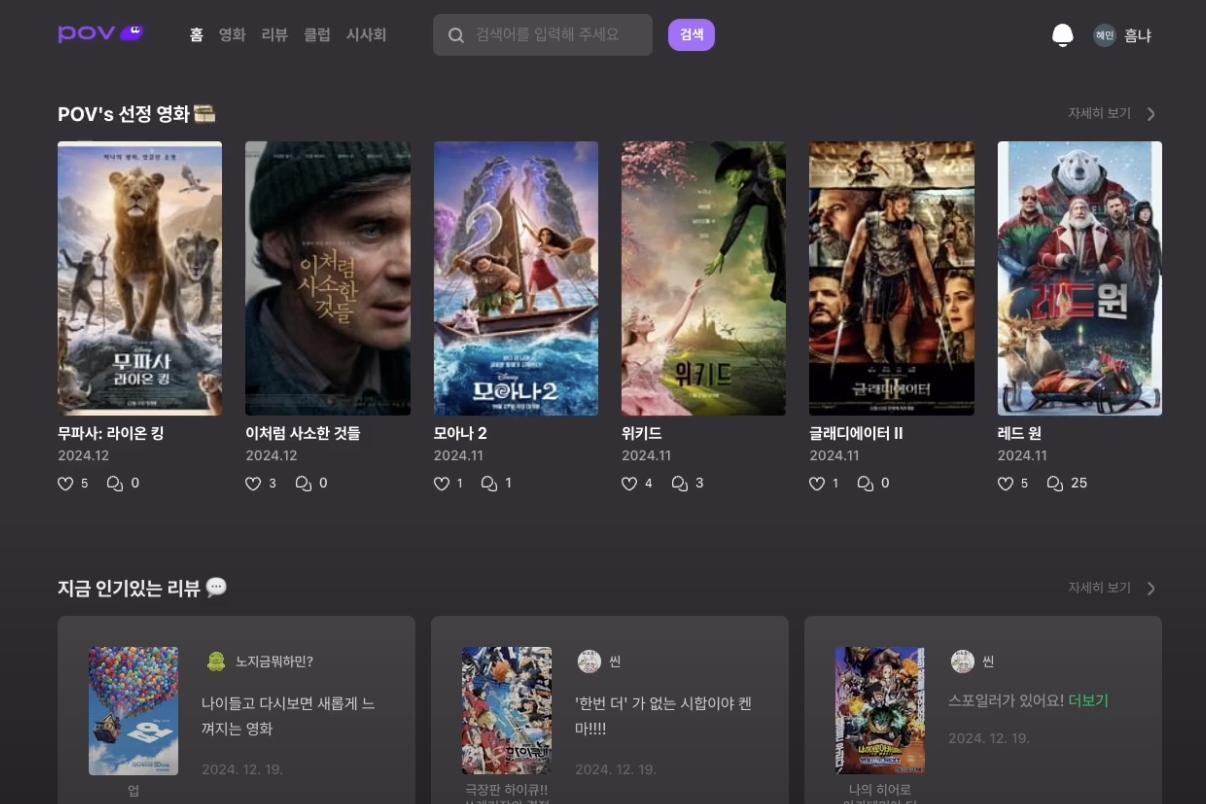Open 나의 히어로 아카데미아 poster in reviews

[x=880, y=711]
